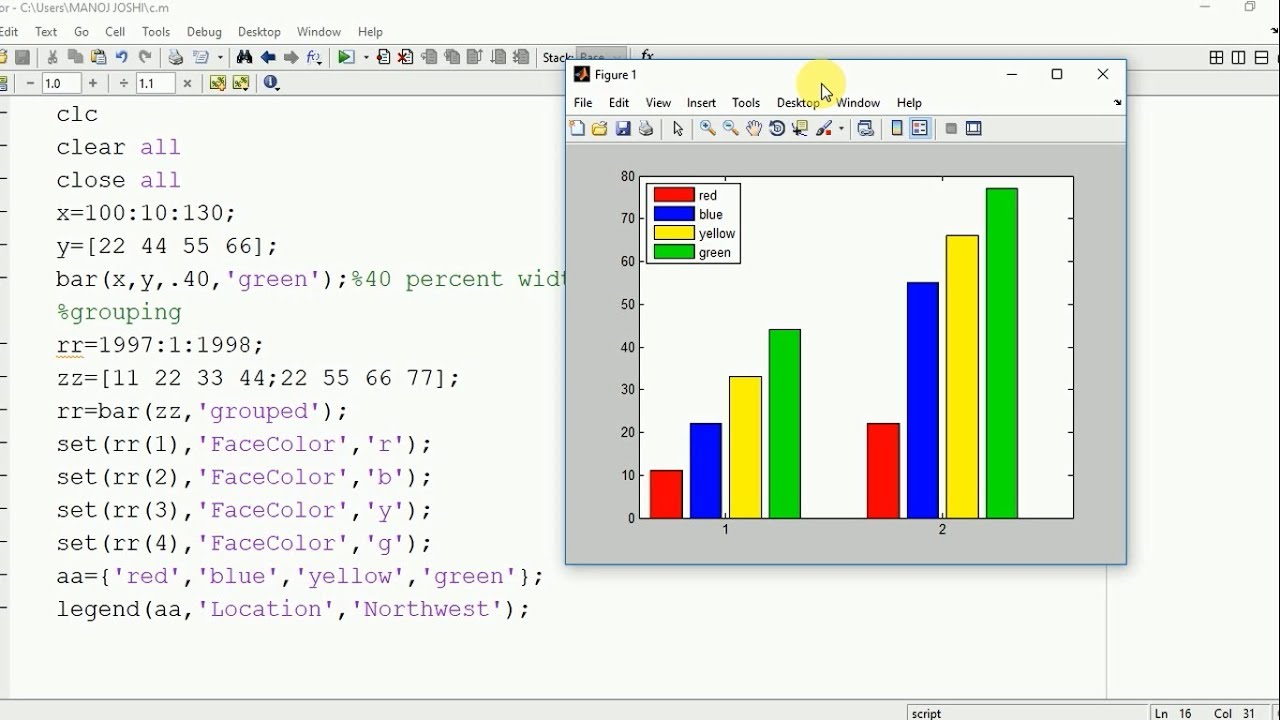The image size is (1280, 720).
Task: Open Go menu in Editor window
Action: point(82,32)
